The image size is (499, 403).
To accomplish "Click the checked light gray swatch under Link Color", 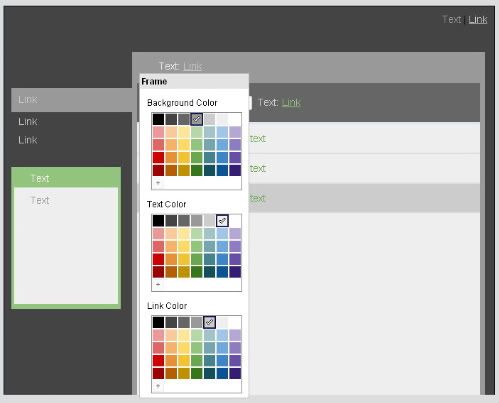I will (209, 322).
